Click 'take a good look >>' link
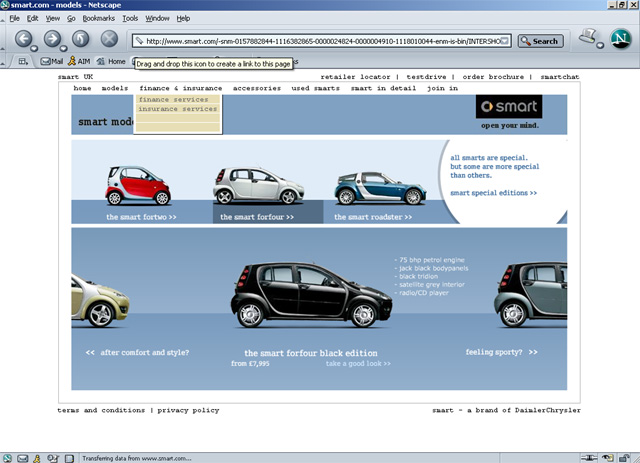 (358, 363)
